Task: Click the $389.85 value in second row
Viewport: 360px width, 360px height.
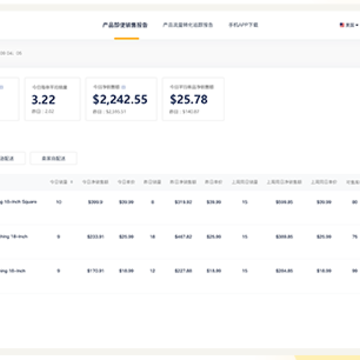Action: 284,237
